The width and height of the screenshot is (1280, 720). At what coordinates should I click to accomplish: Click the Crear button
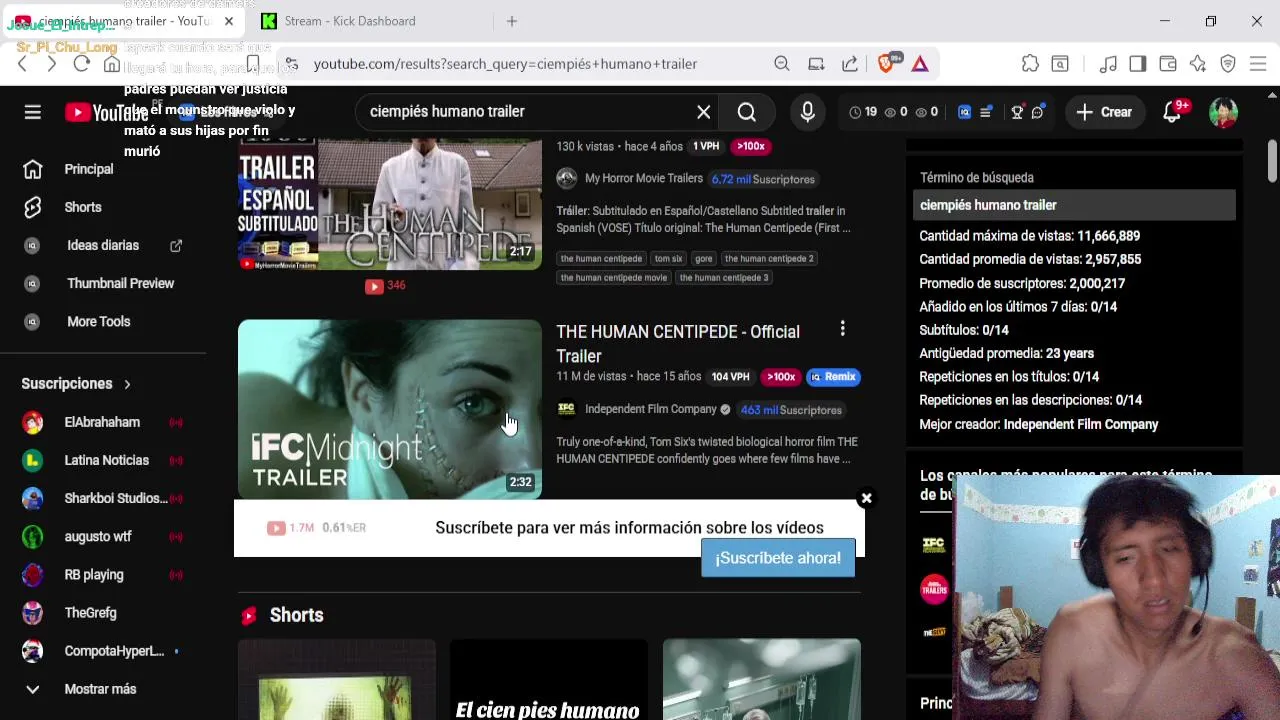(1105, 112)
